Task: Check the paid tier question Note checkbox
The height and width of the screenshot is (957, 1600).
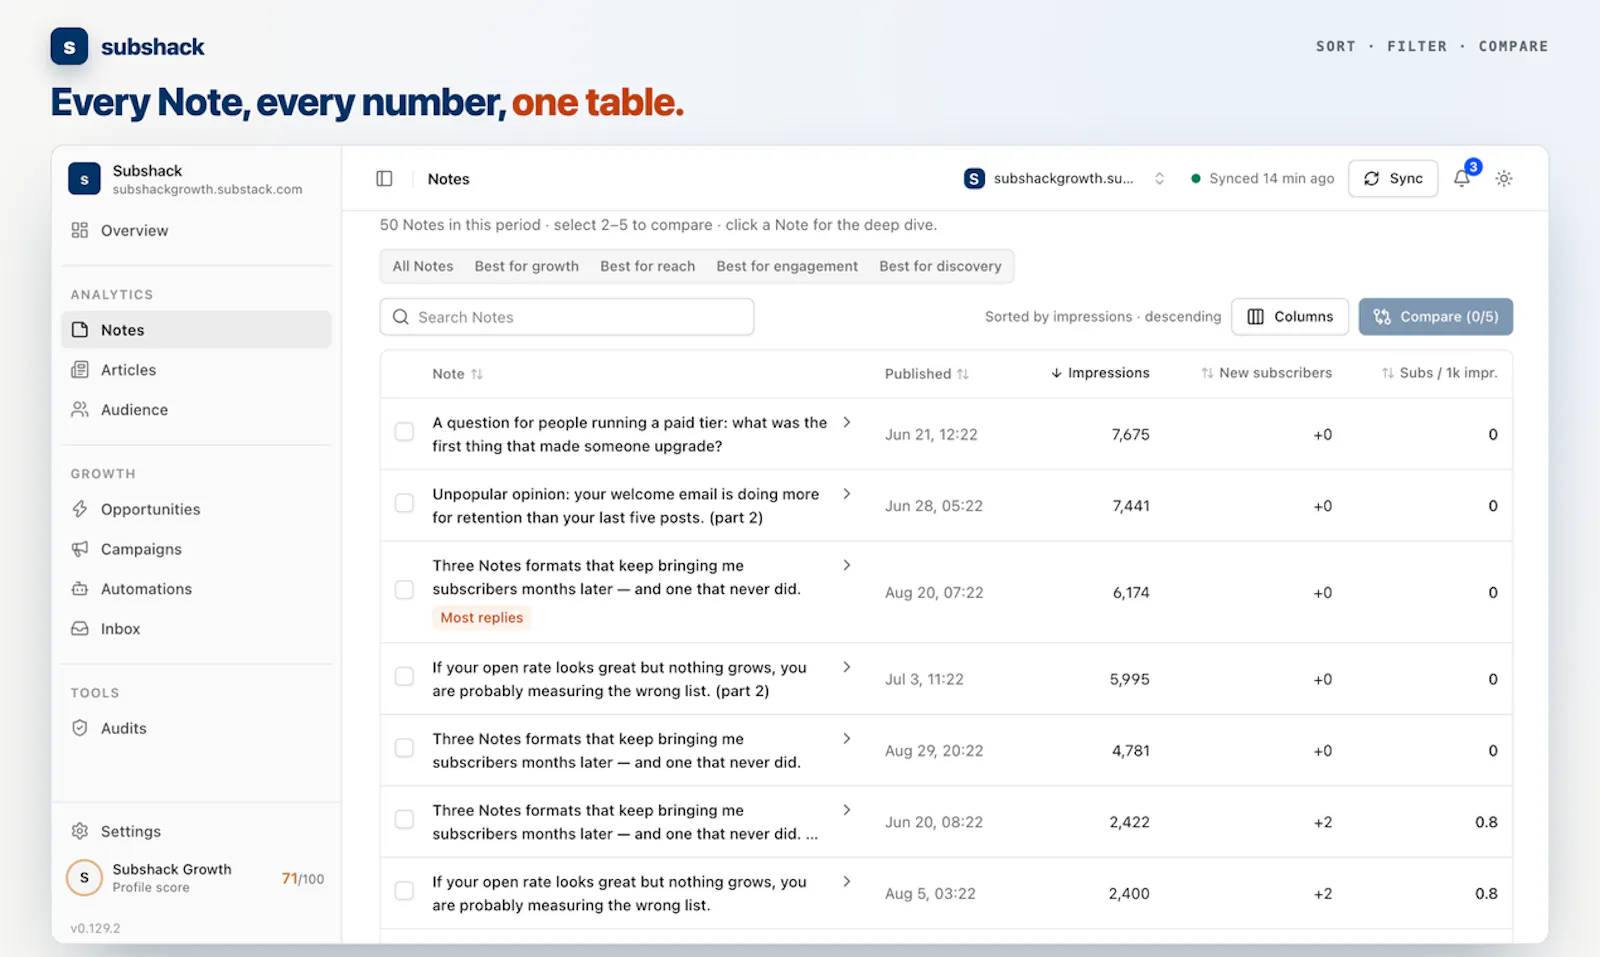Action: [x=404, y=432]
